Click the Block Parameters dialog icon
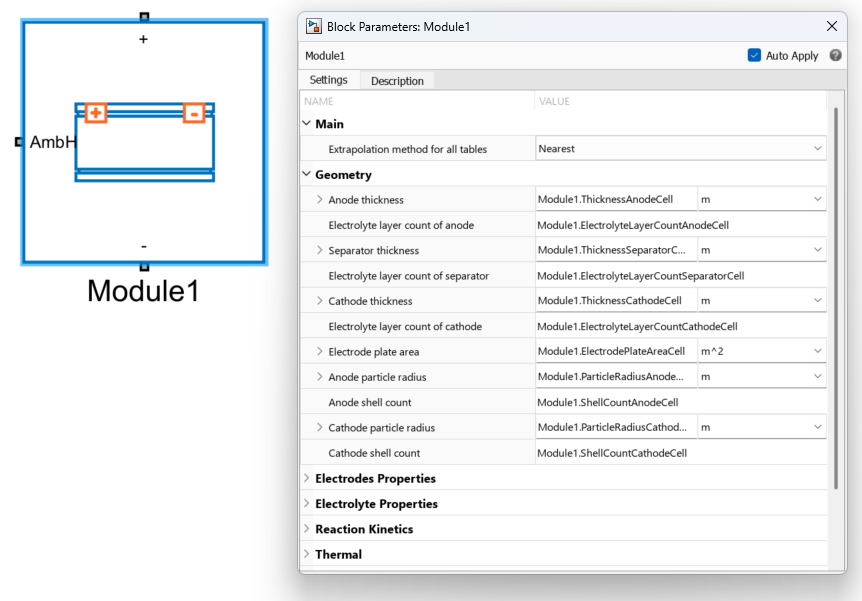This screenshot has height=601, width=862. click(x=314, y=26)
